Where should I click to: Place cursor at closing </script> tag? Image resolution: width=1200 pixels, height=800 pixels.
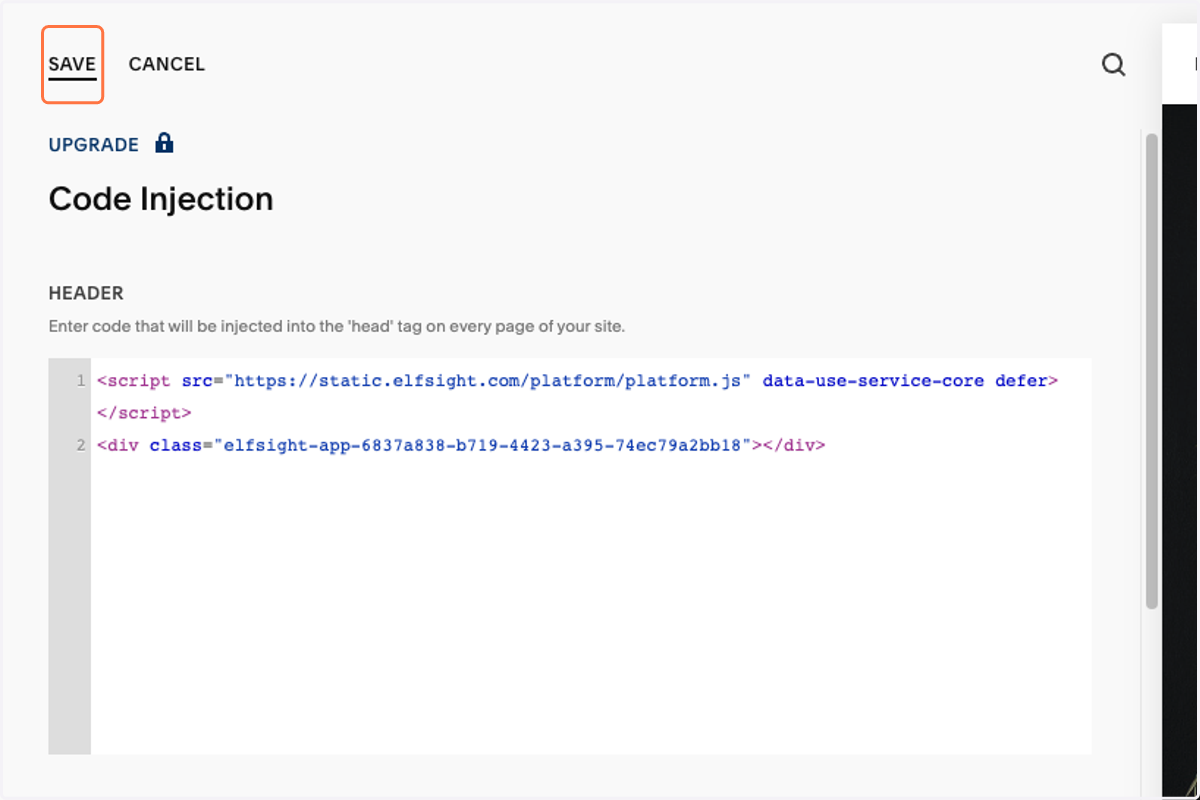pyautogui.click(x=144, y=413)
